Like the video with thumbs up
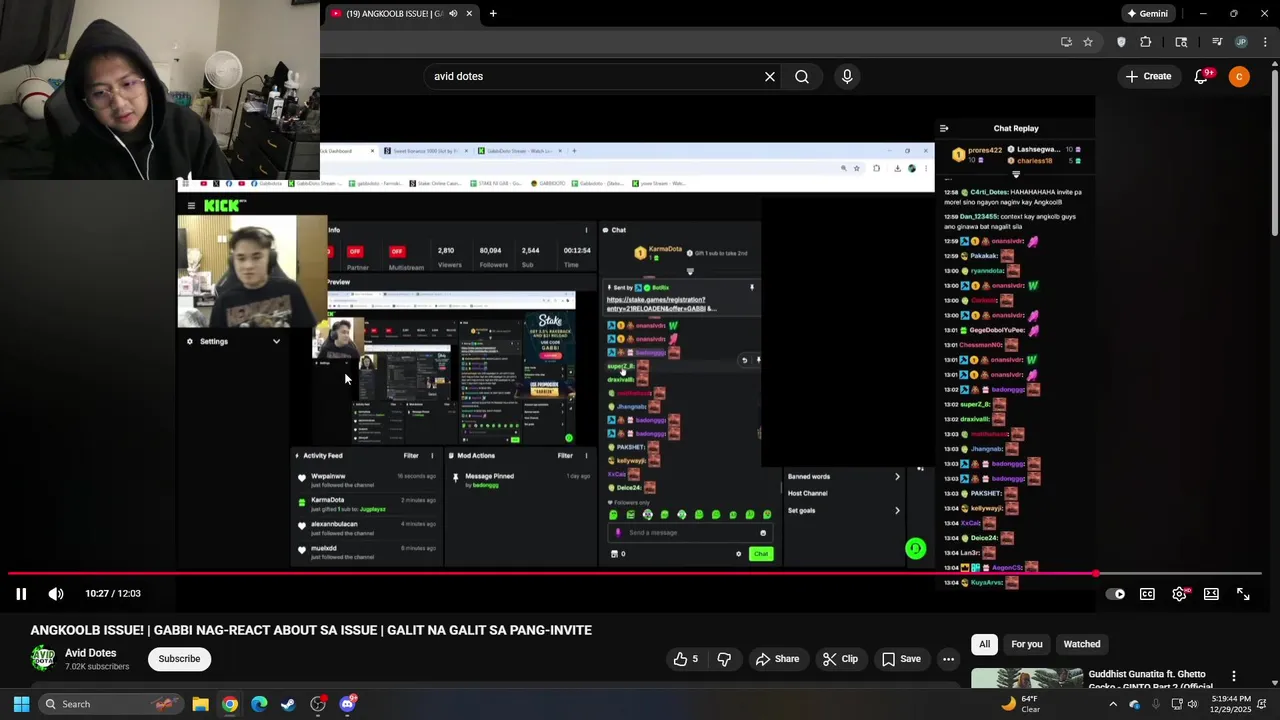This screenshot has width=1280, height=720. pos(686,659)
